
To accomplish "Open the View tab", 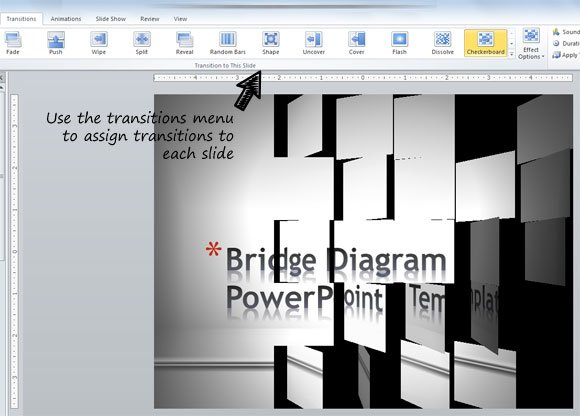I will (181, 19).
